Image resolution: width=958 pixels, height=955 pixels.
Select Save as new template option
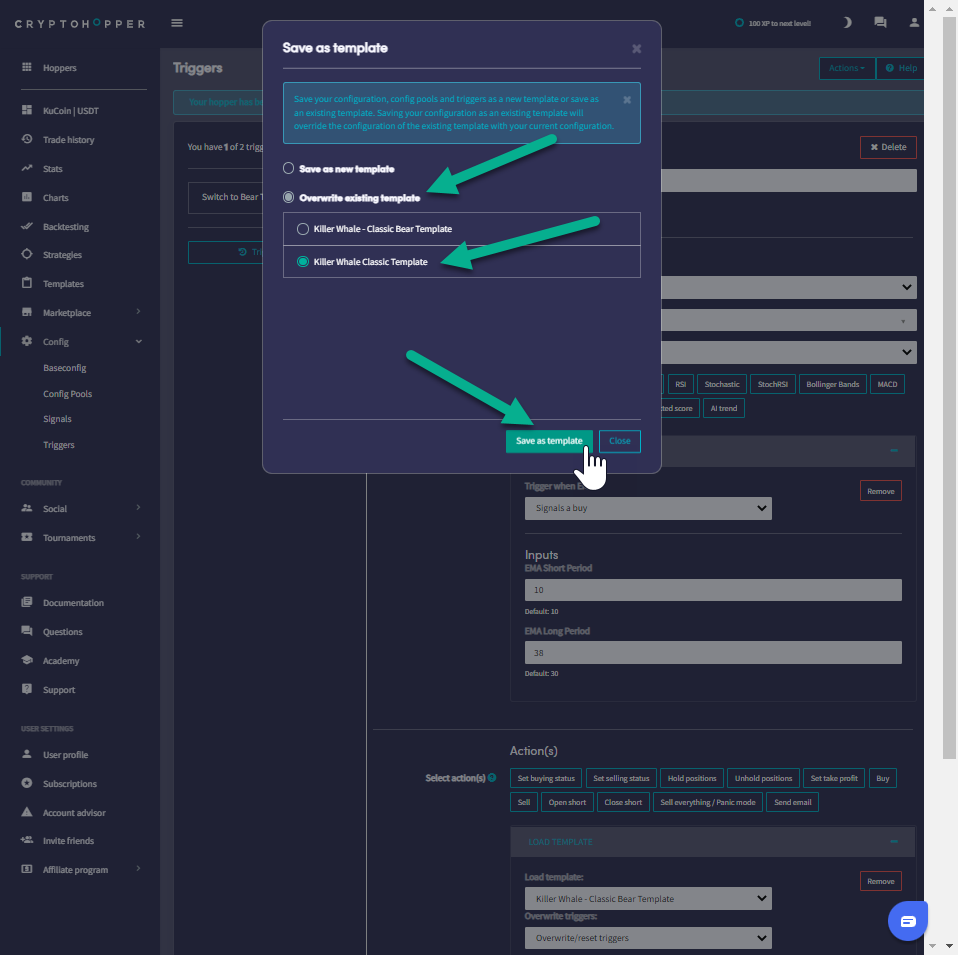click(x=289, y=169)
